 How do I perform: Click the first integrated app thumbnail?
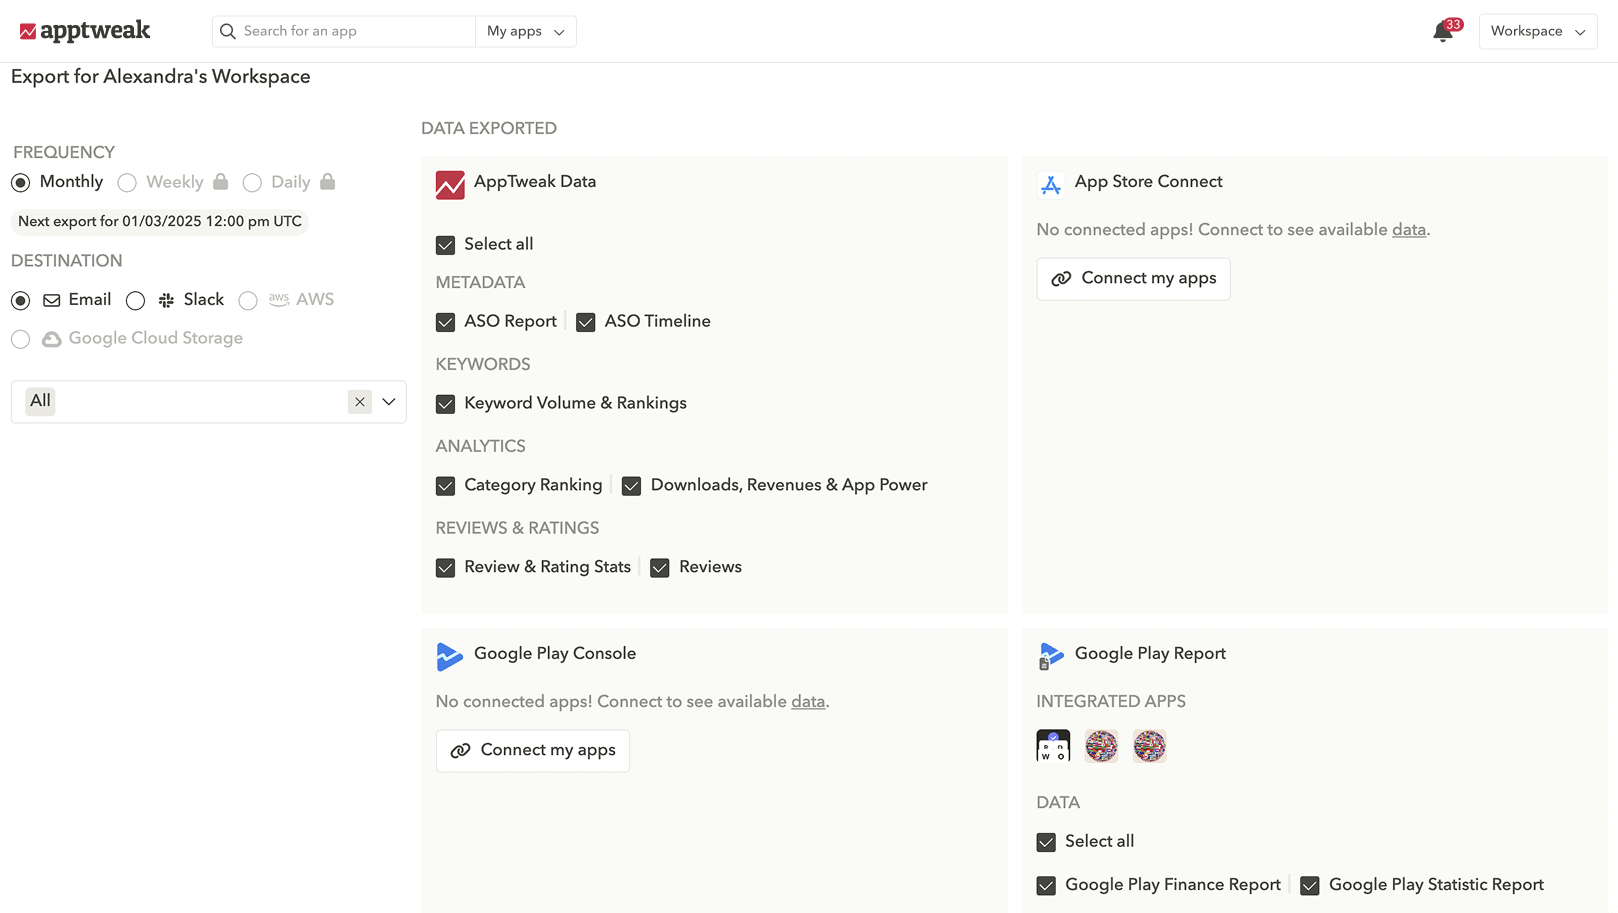[1053, 746]
